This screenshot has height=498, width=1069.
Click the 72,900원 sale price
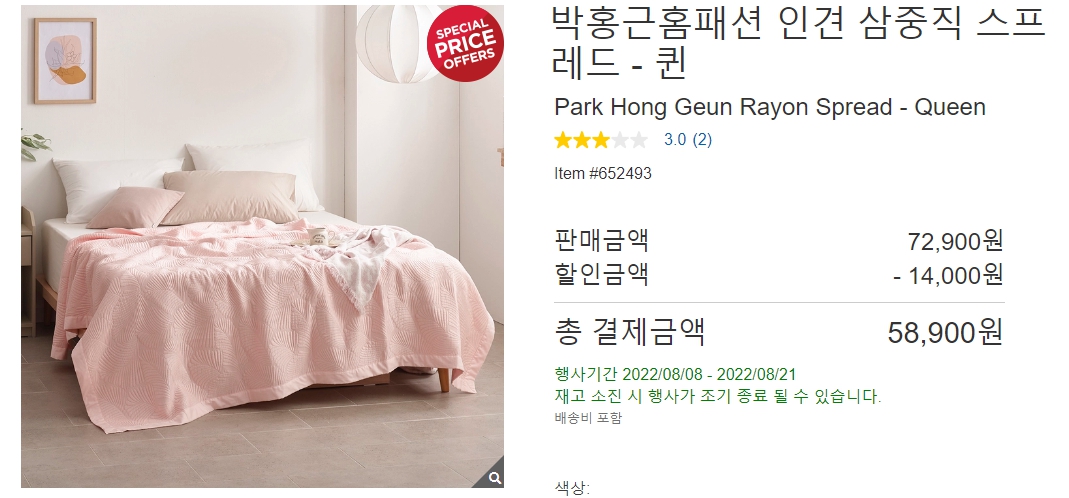pos(955,241)
